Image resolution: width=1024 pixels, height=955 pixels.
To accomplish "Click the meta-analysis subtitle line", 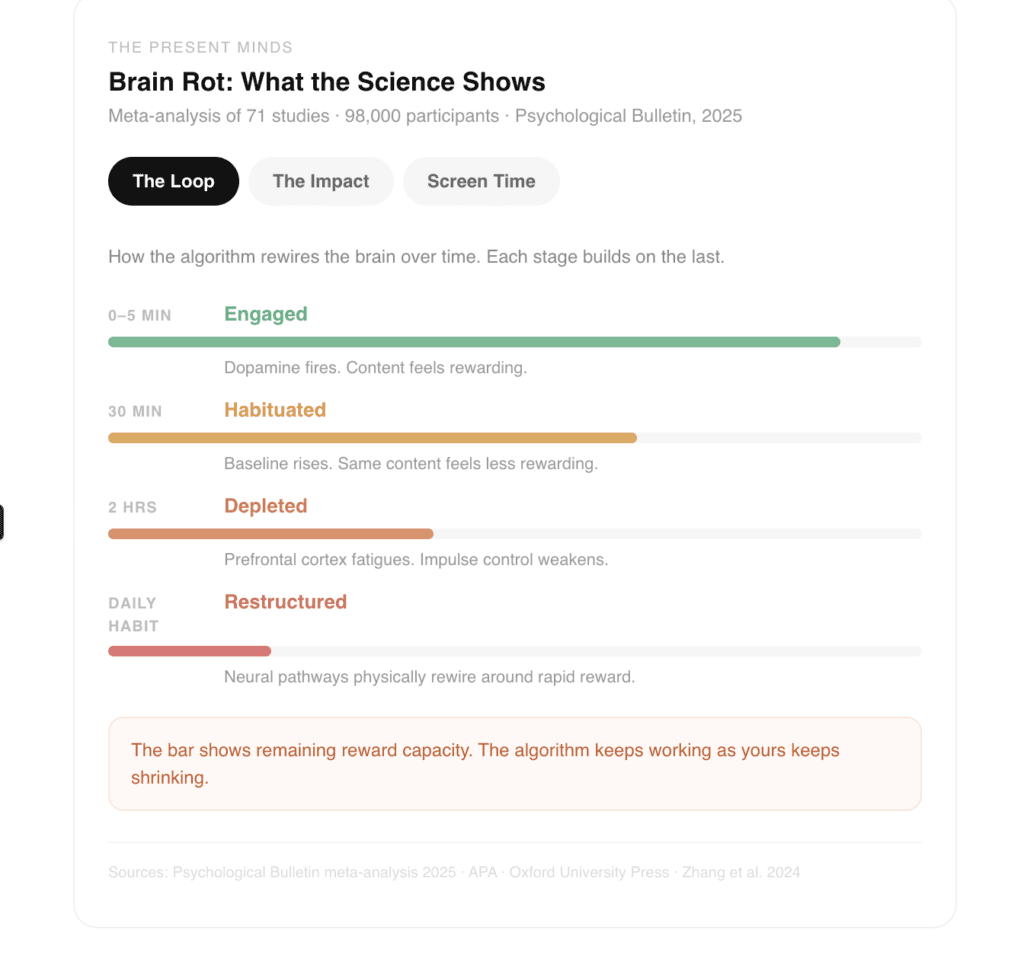I will 425,116.
